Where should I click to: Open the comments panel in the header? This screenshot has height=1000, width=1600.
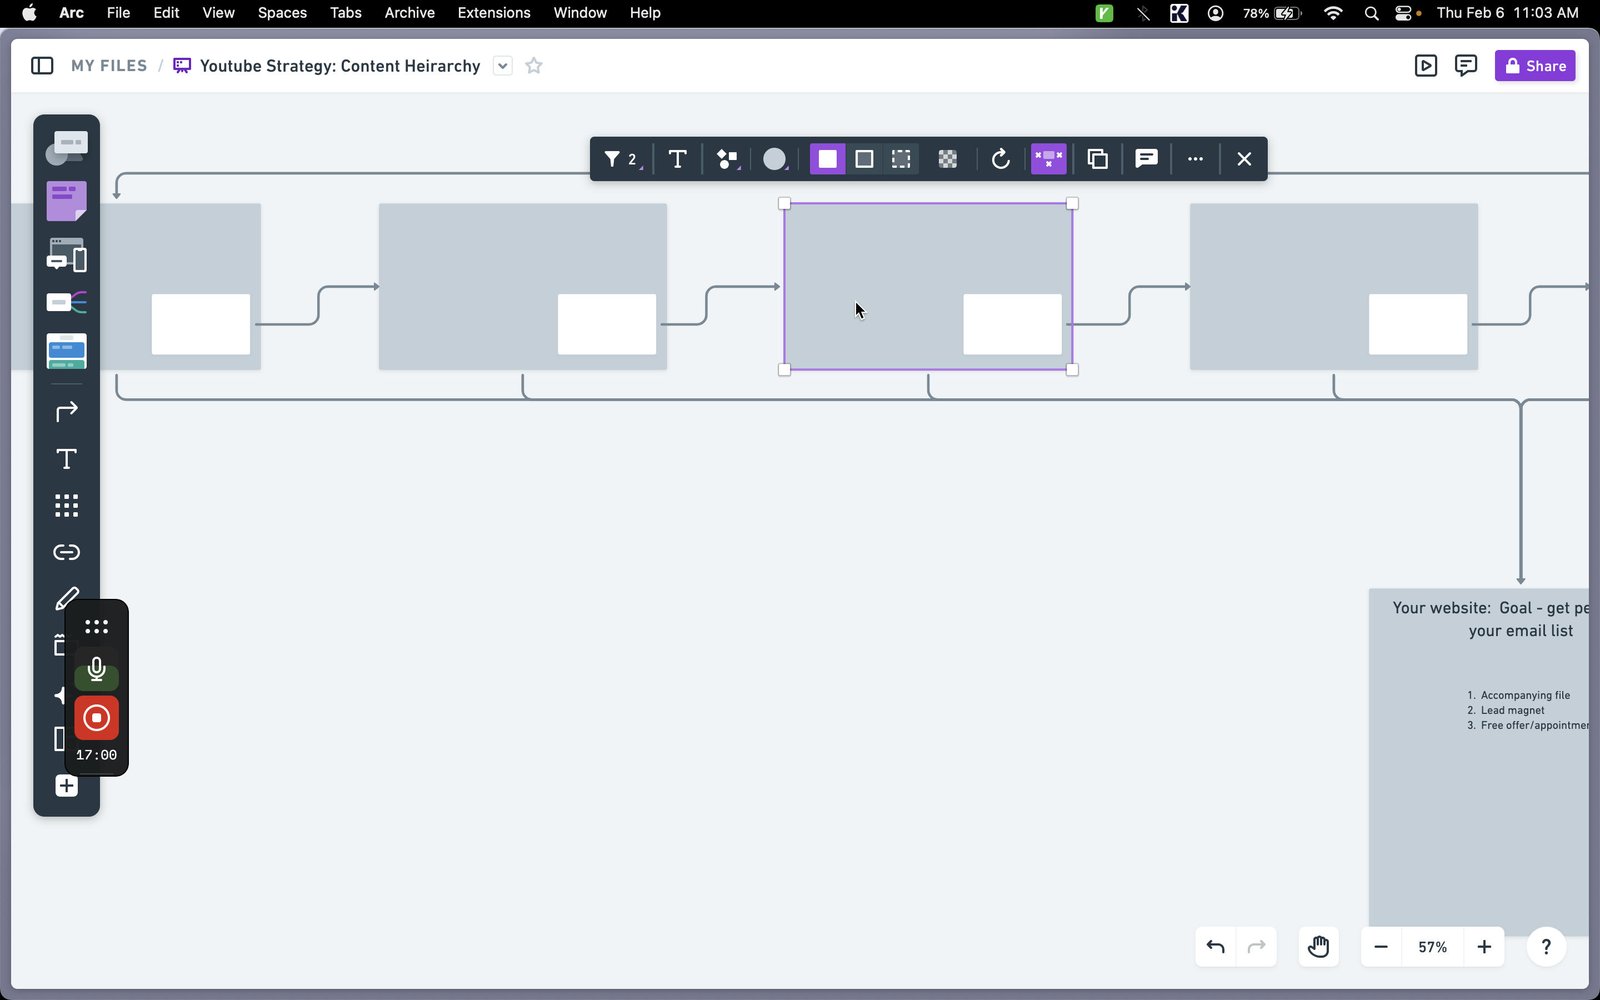pyautogui.click(x=1466, y=66)
